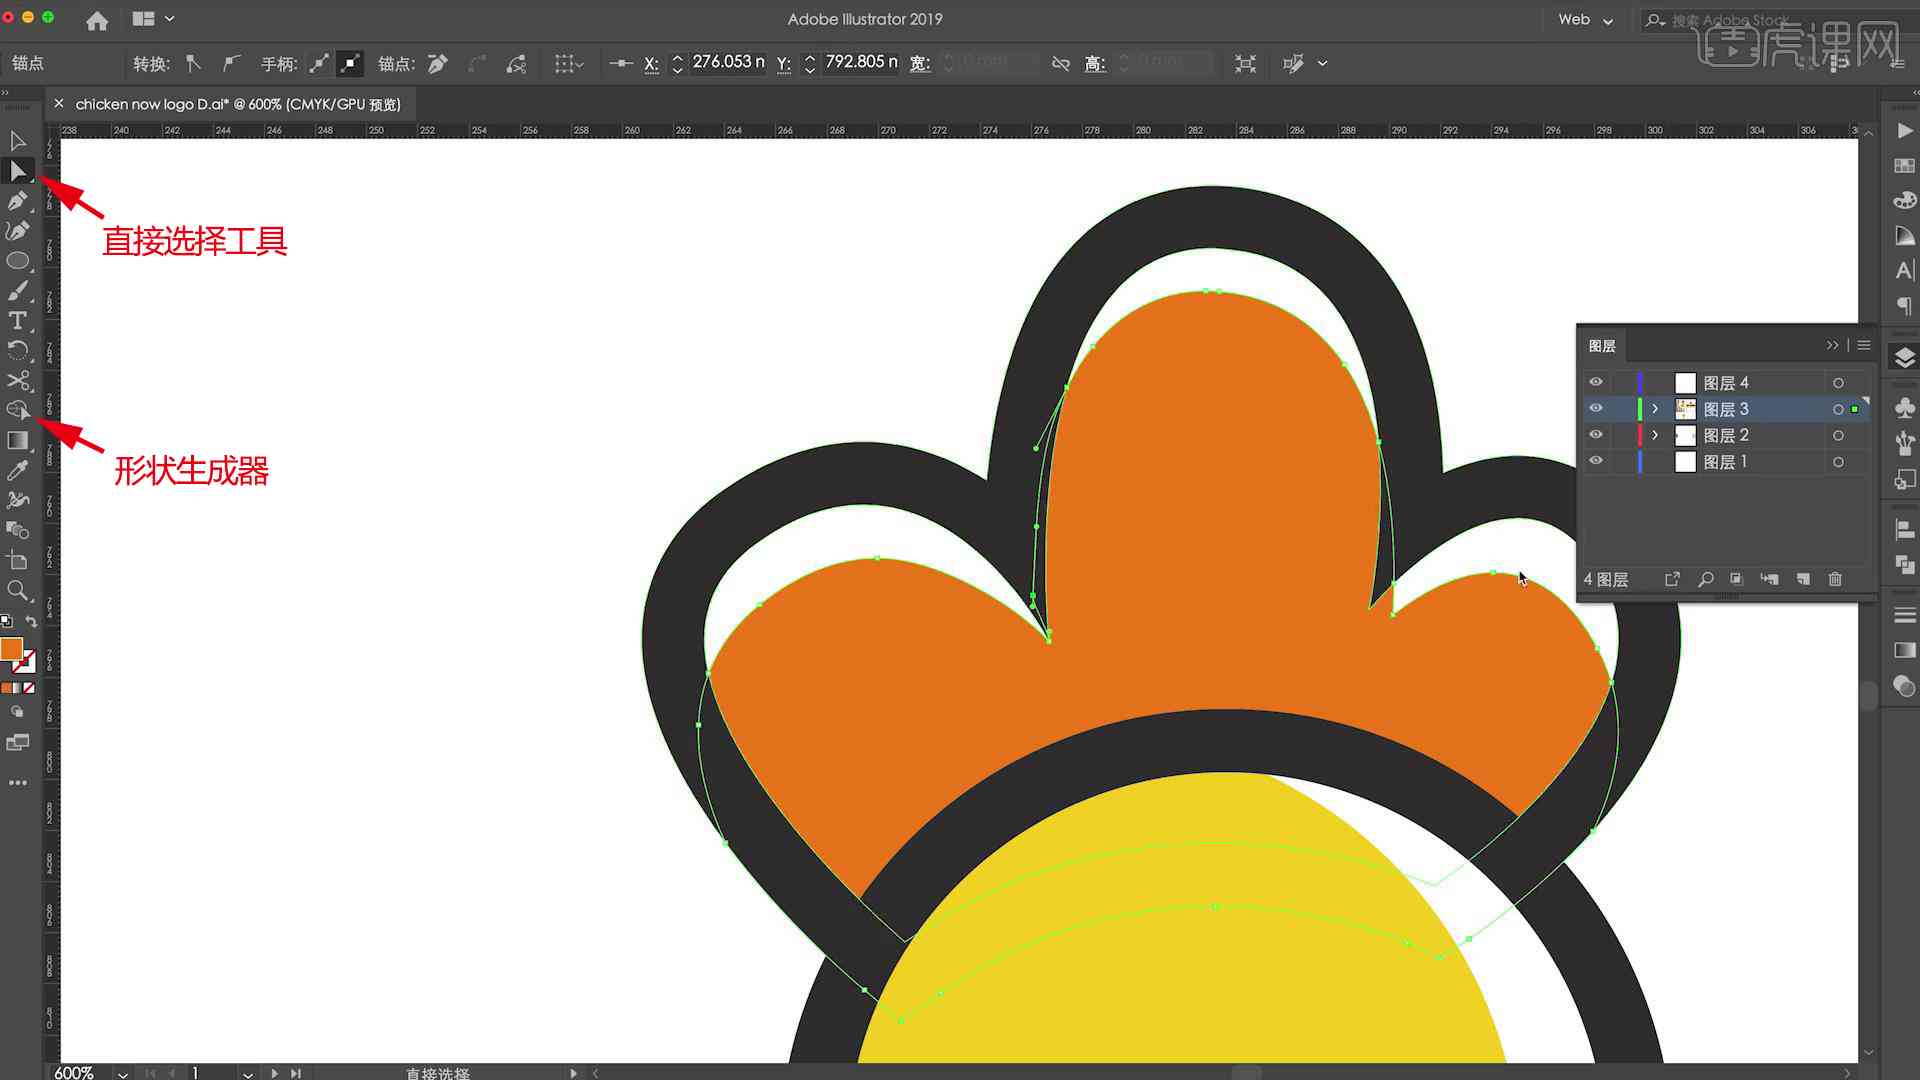The image size is (1920, 1080).
Task: Hide 图层 1 with eye icon
Action: 1596,461
